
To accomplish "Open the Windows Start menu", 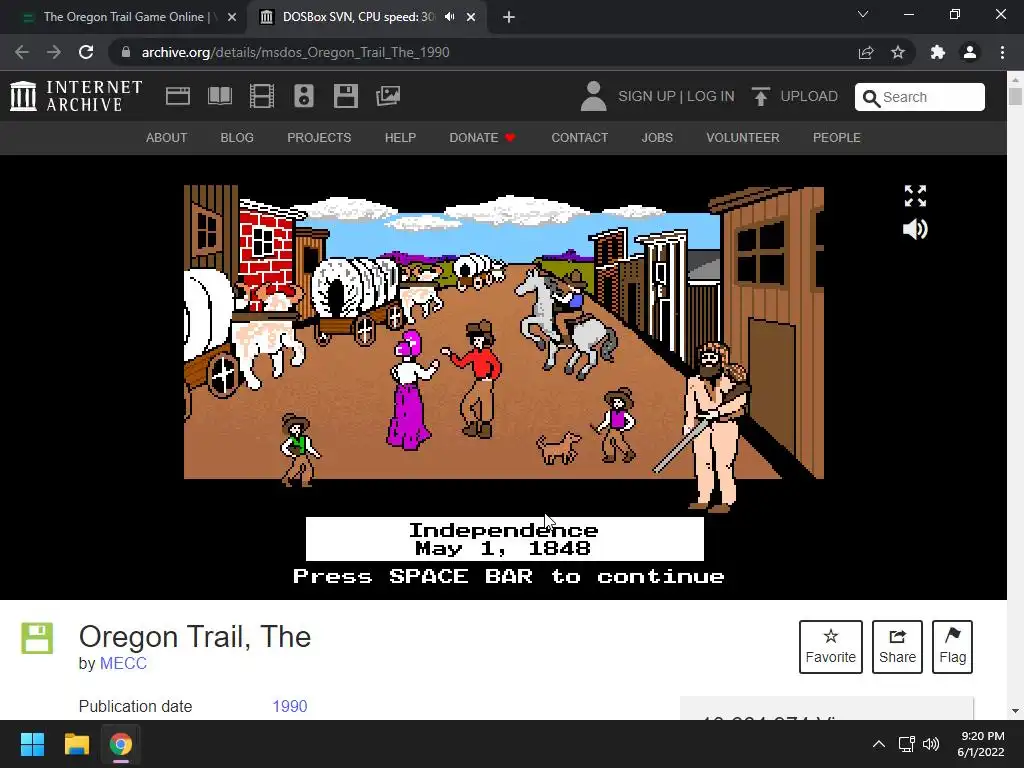I will tap(32, 744).
